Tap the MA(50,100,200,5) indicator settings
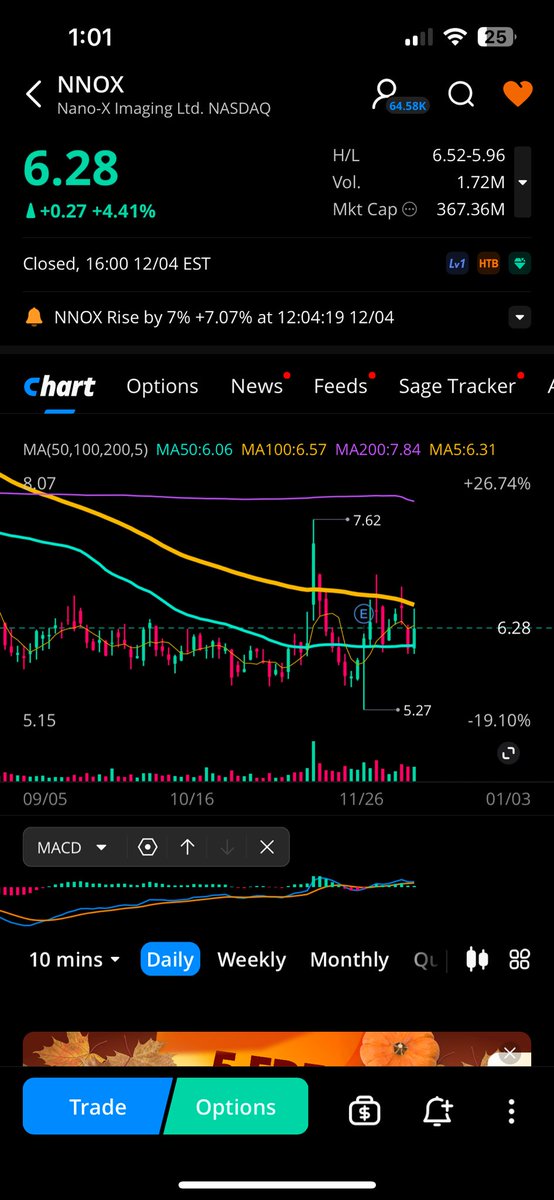554x1200 pixels. (x=85, y=450)
